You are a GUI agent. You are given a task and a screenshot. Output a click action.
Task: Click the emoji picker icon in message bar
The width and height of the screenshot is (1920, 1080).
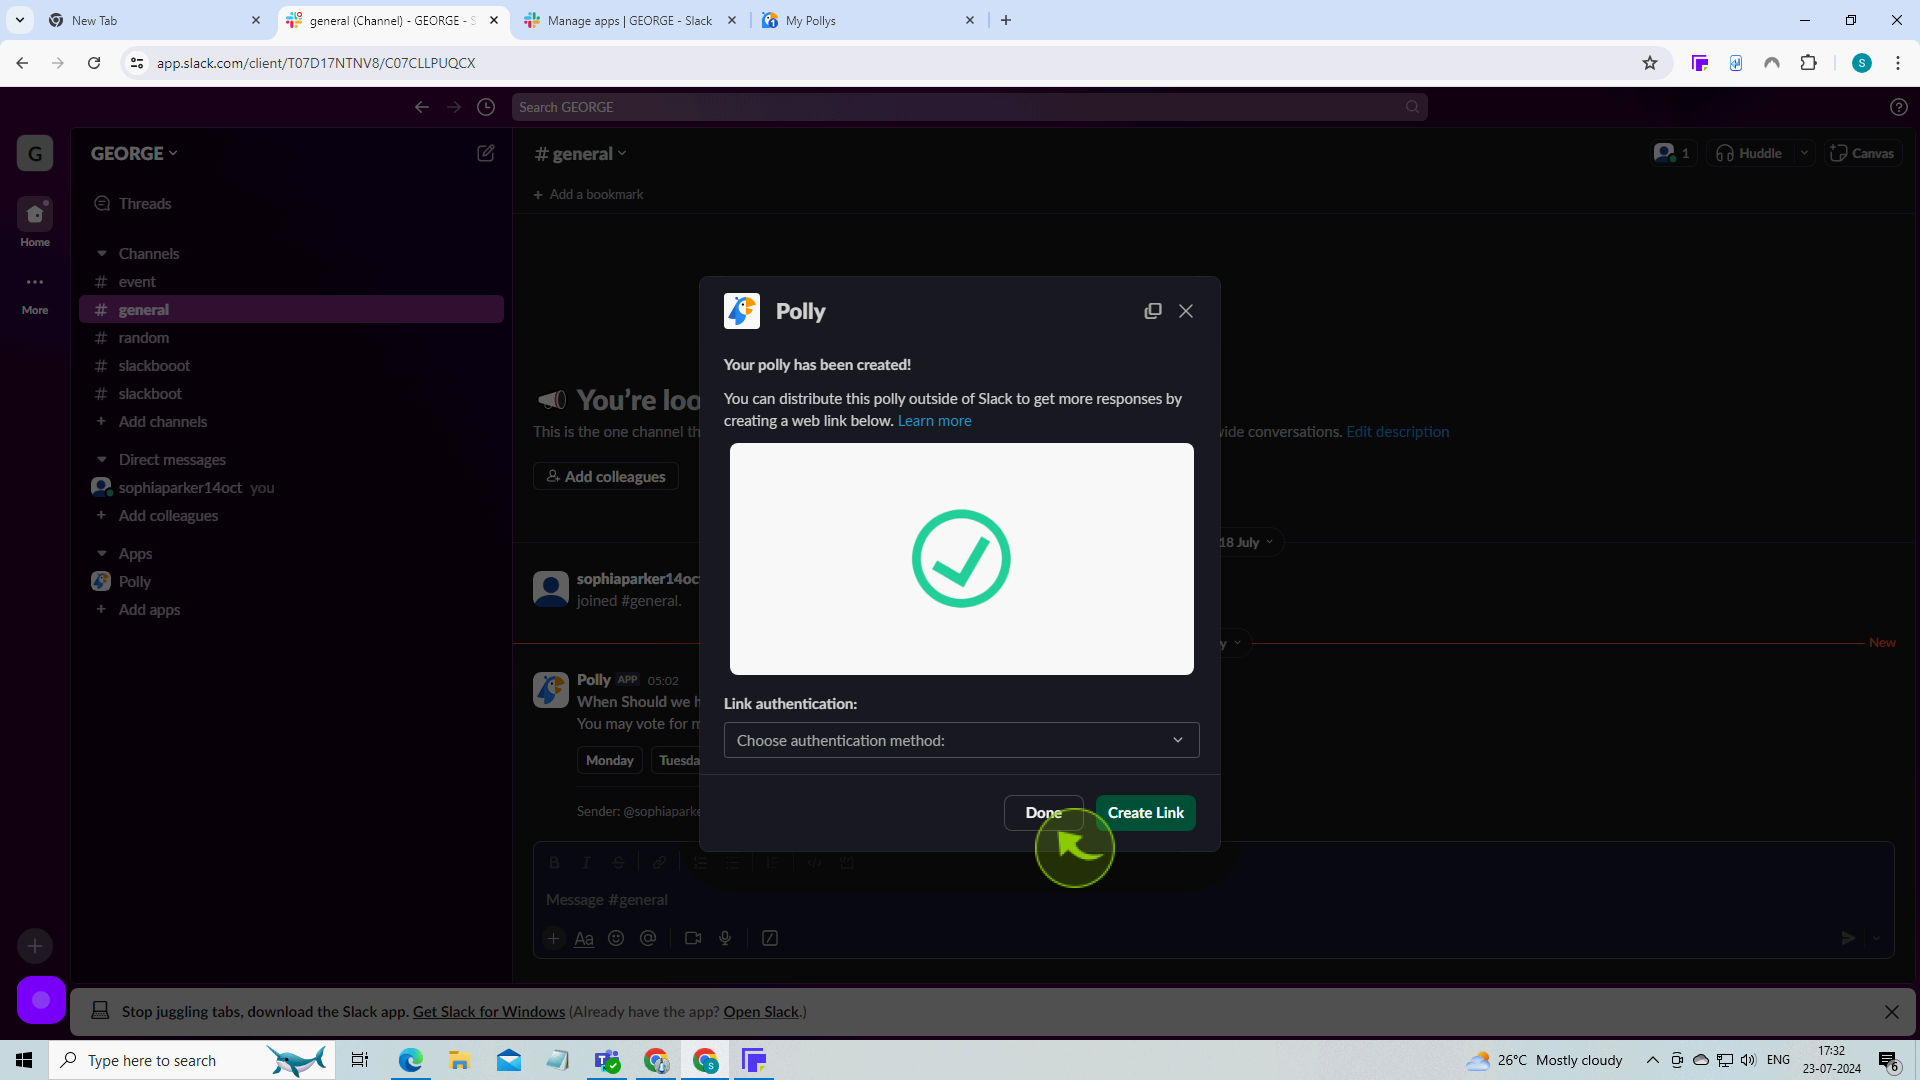tap(616, 938)
